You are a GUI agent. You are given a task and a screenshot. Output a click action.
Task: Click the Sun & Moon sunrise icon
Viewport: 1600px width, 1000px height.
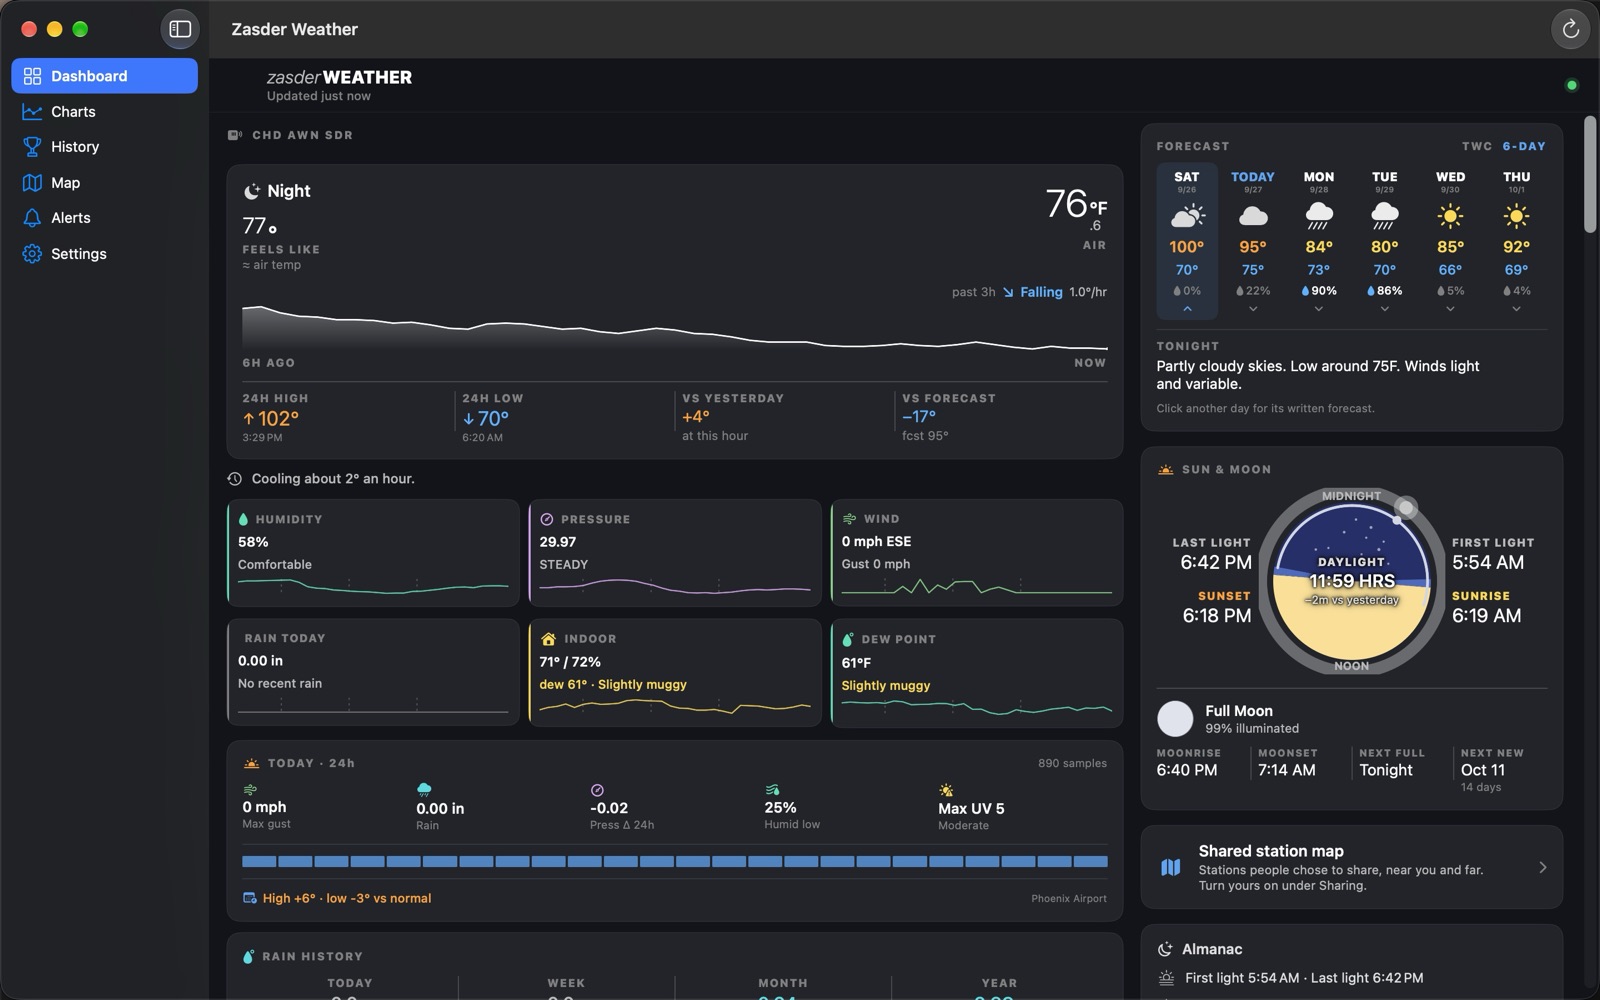pyautogui.click(x=1166, y=469)
